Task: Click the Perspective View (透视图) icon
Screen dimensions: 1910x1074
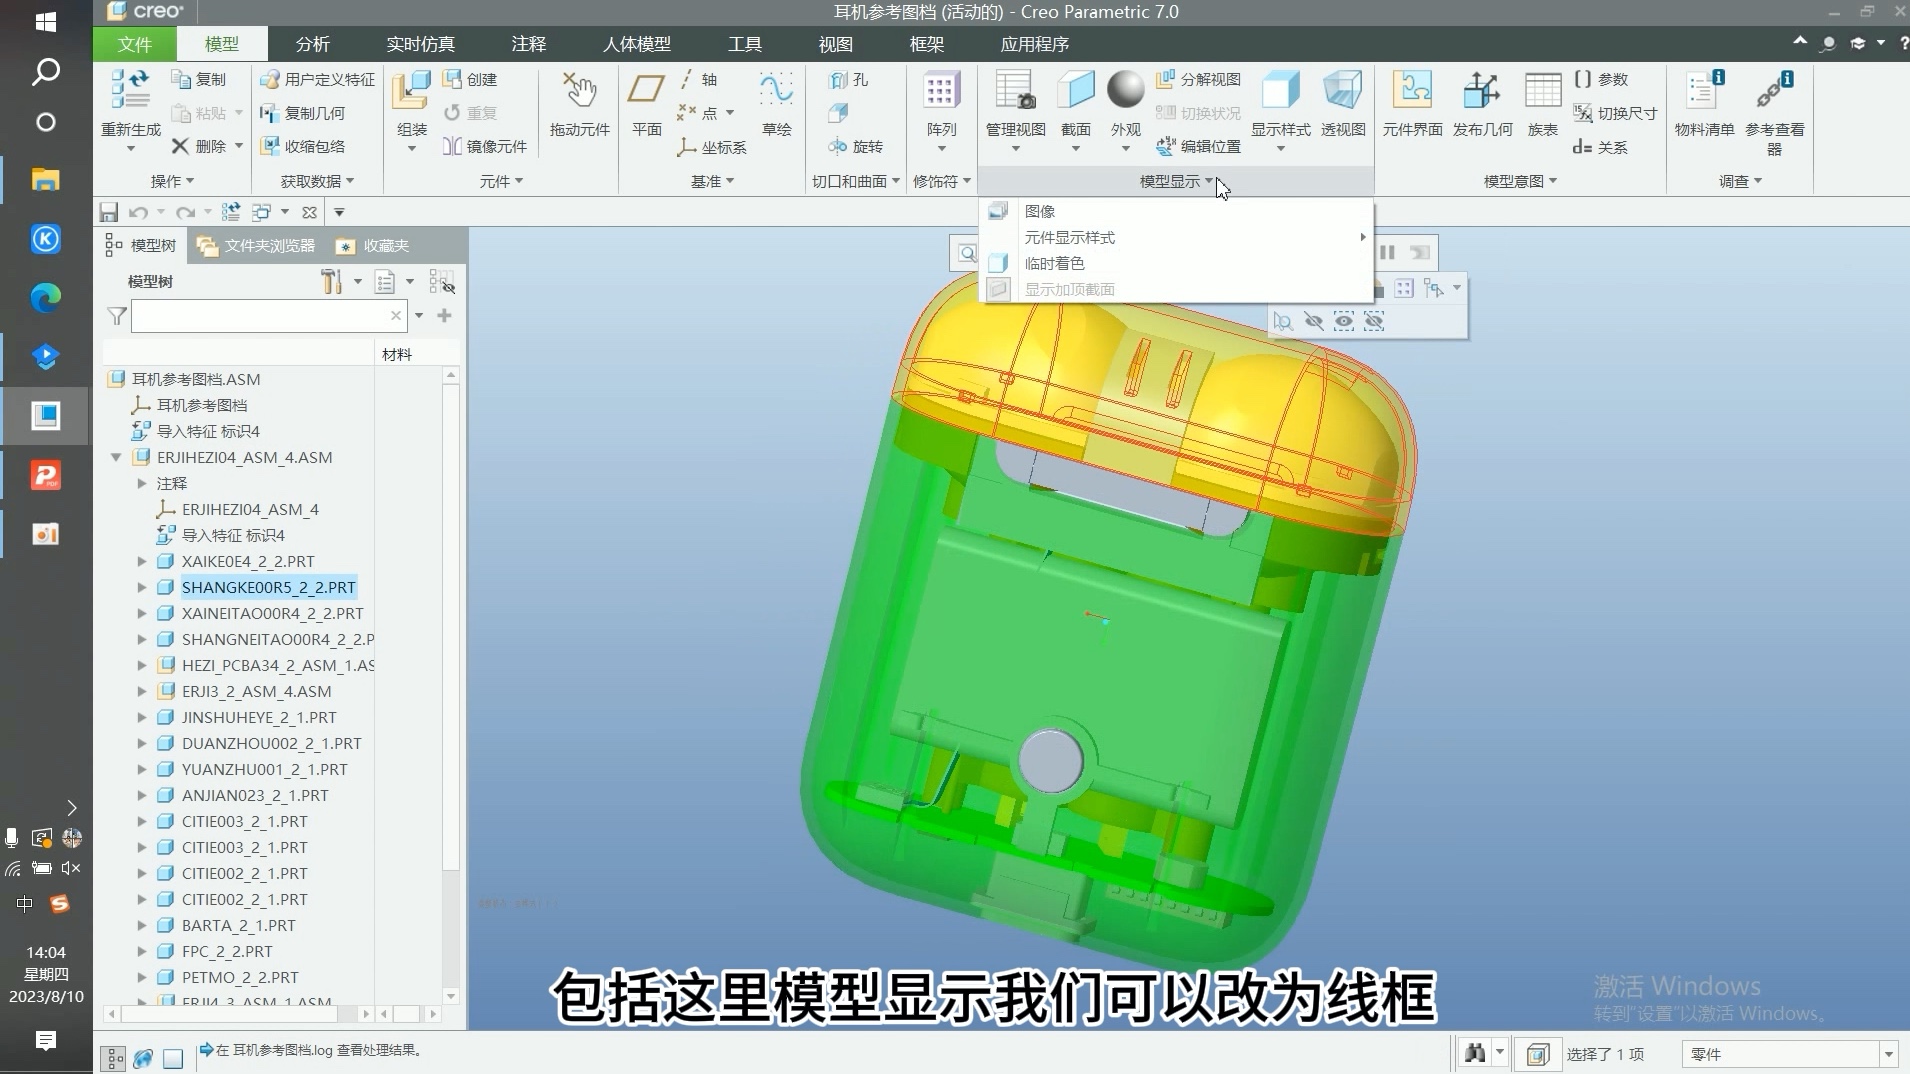Action: click(x=1342, y=90)
